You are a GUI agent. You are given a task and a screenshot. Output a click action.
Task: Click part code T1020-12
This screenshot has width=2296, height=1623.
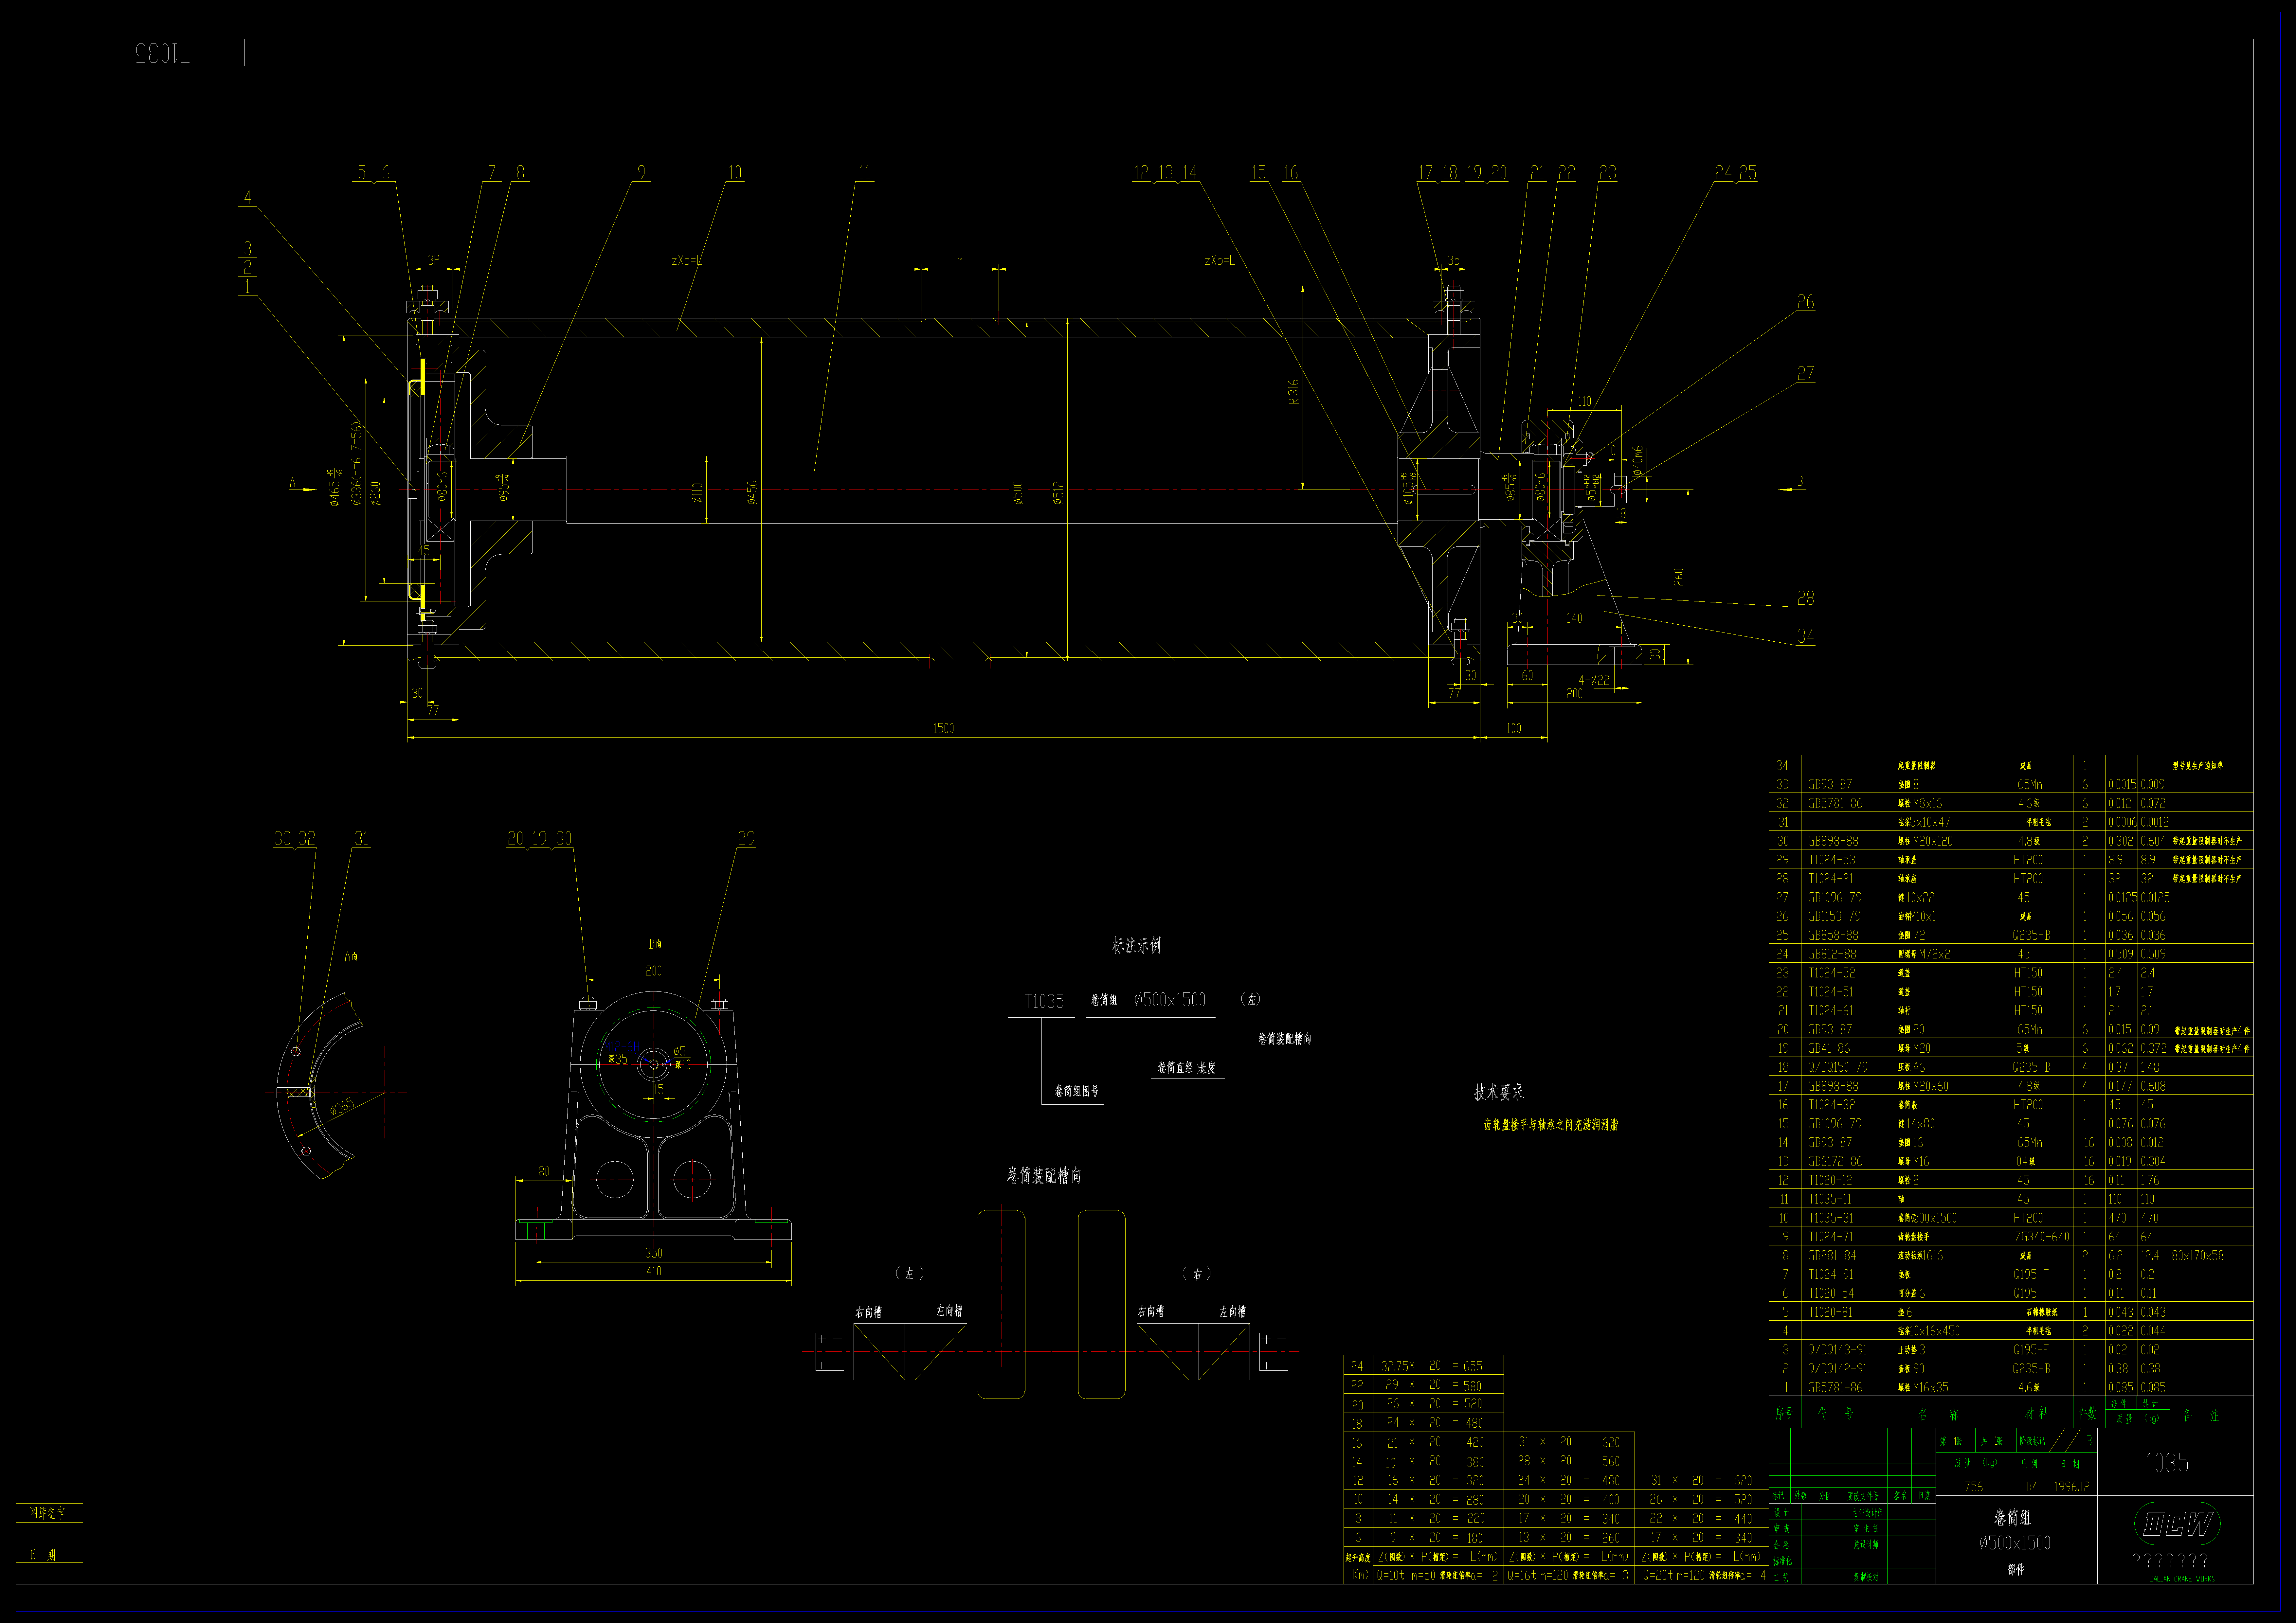(1830, 1180)
